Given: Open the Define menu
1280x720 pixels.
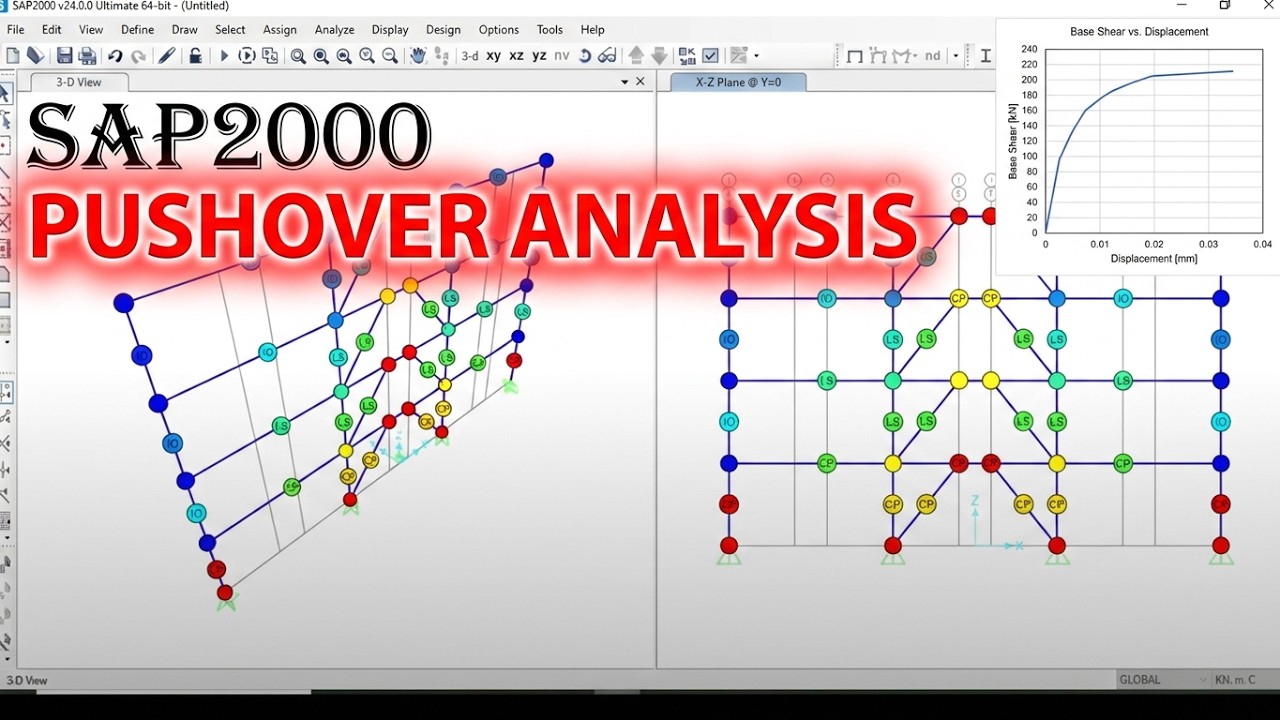Looking at the screenshot, I should (x=137, y=30).
